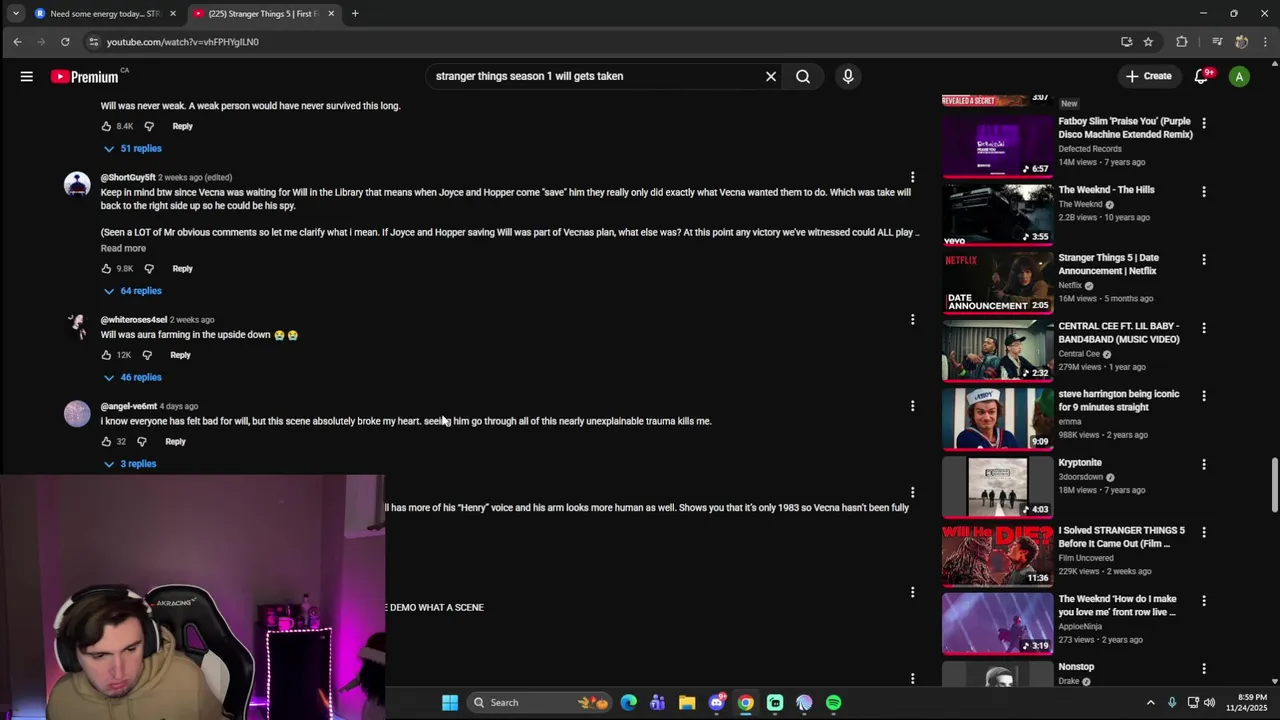Open Chrome media controls icon
This screenshot has width=1280, height=720.
tap(1217, 42)
